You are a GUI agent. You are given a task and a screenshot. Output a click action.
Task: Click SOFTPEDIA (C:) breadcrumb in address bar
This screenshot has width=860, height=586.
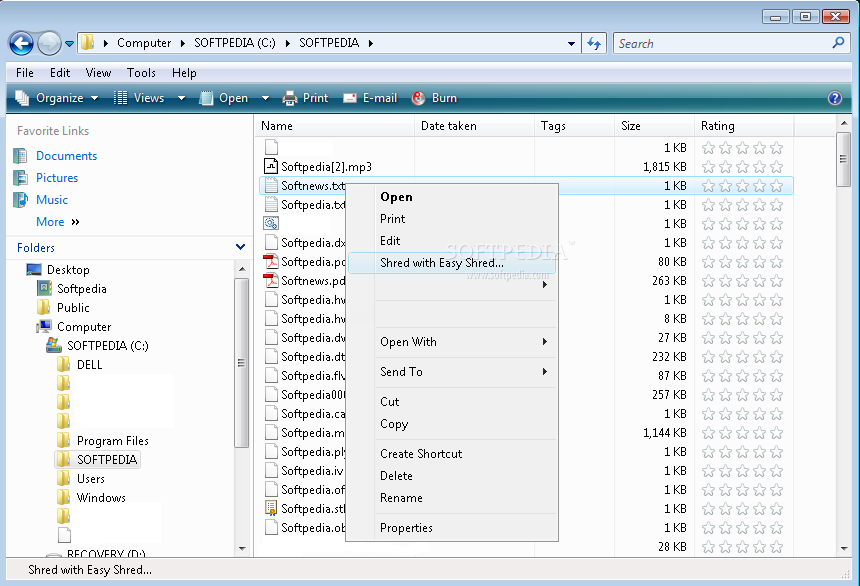234,43
